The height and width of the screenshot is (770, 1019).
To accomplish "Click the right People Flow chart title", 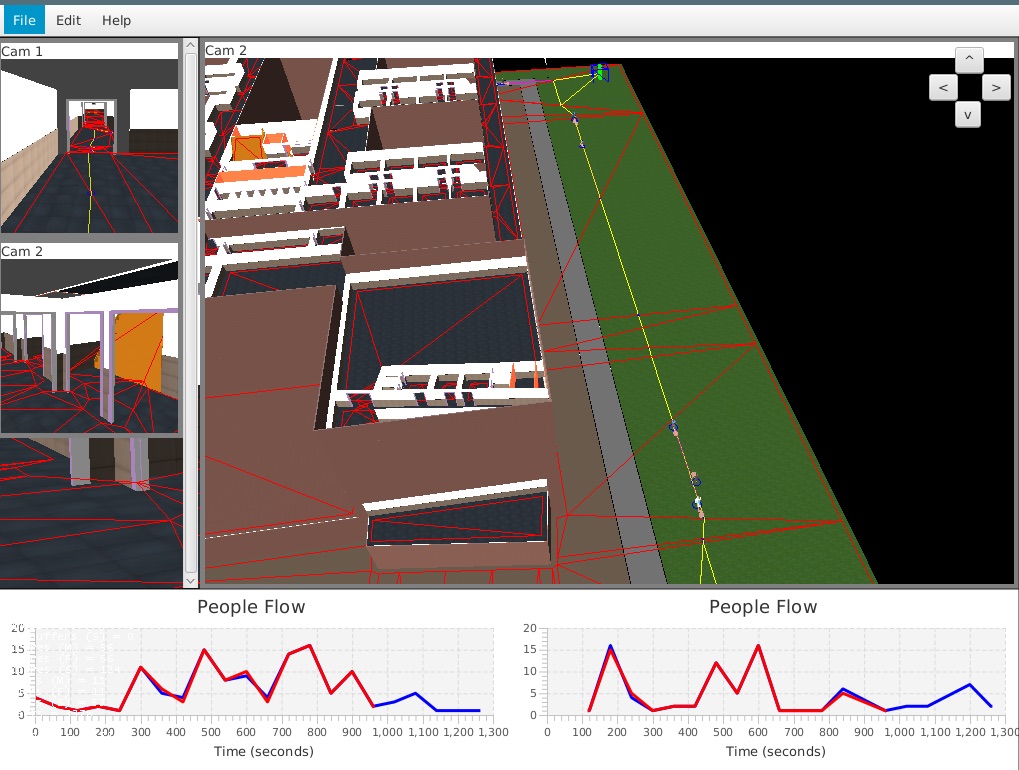I will pos(763,607).
